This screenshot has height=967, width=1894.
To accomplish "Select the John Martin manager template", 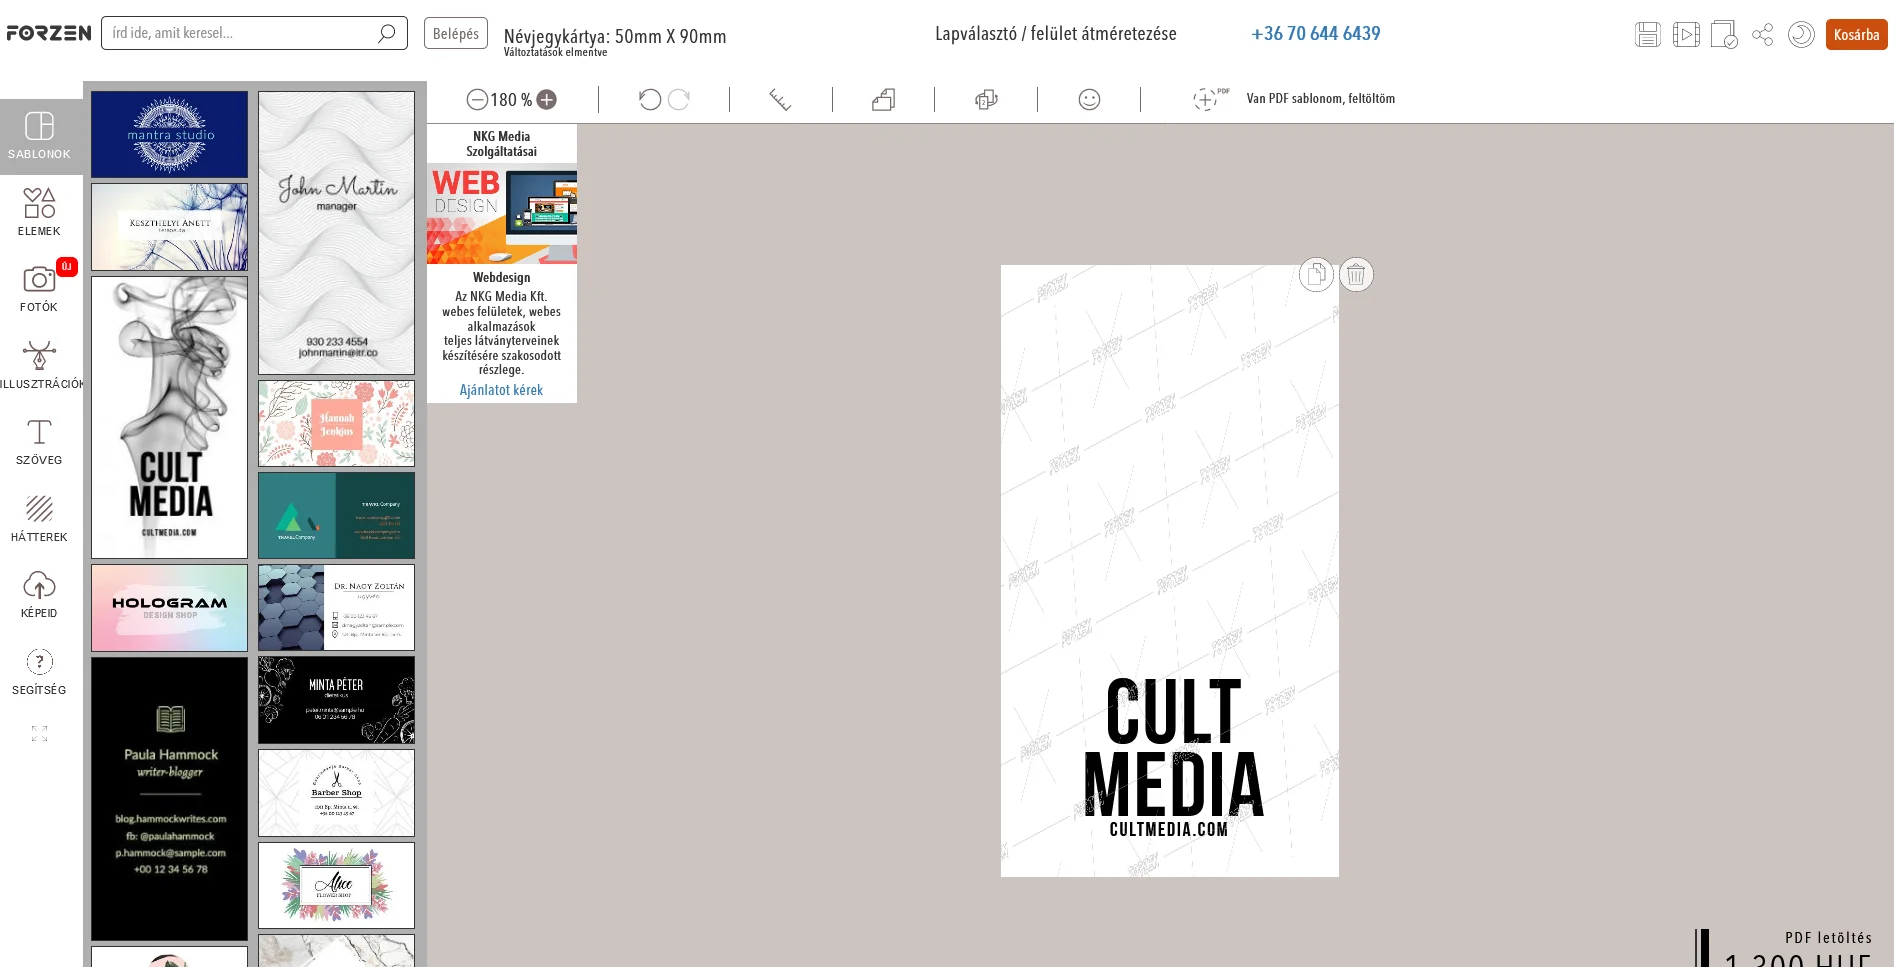I will (x=336, y=233).
